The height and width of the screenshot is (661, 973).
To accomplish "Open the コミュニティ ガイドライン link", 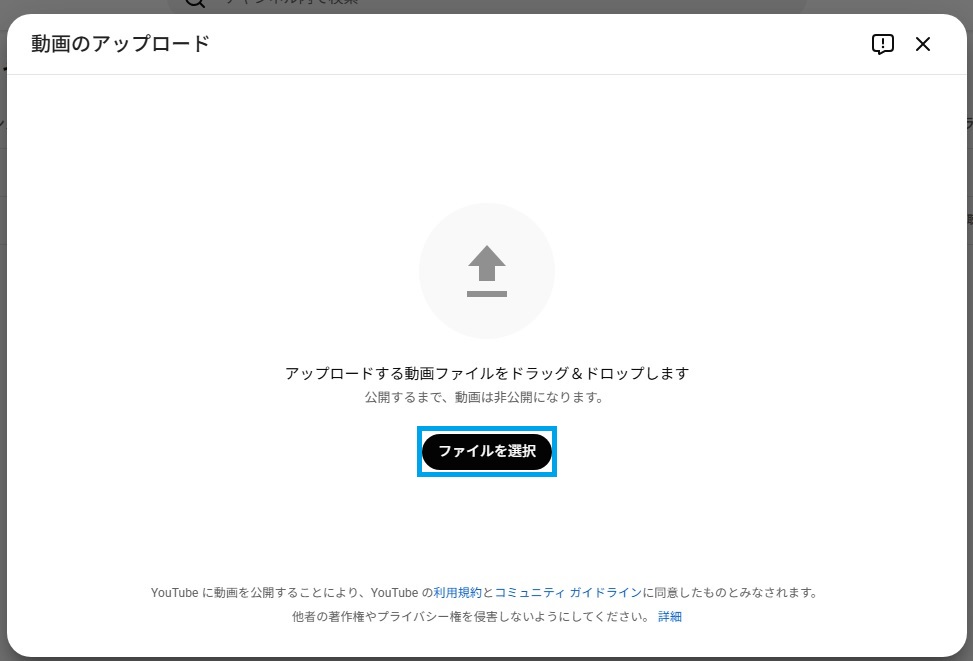I will (568, 593).
